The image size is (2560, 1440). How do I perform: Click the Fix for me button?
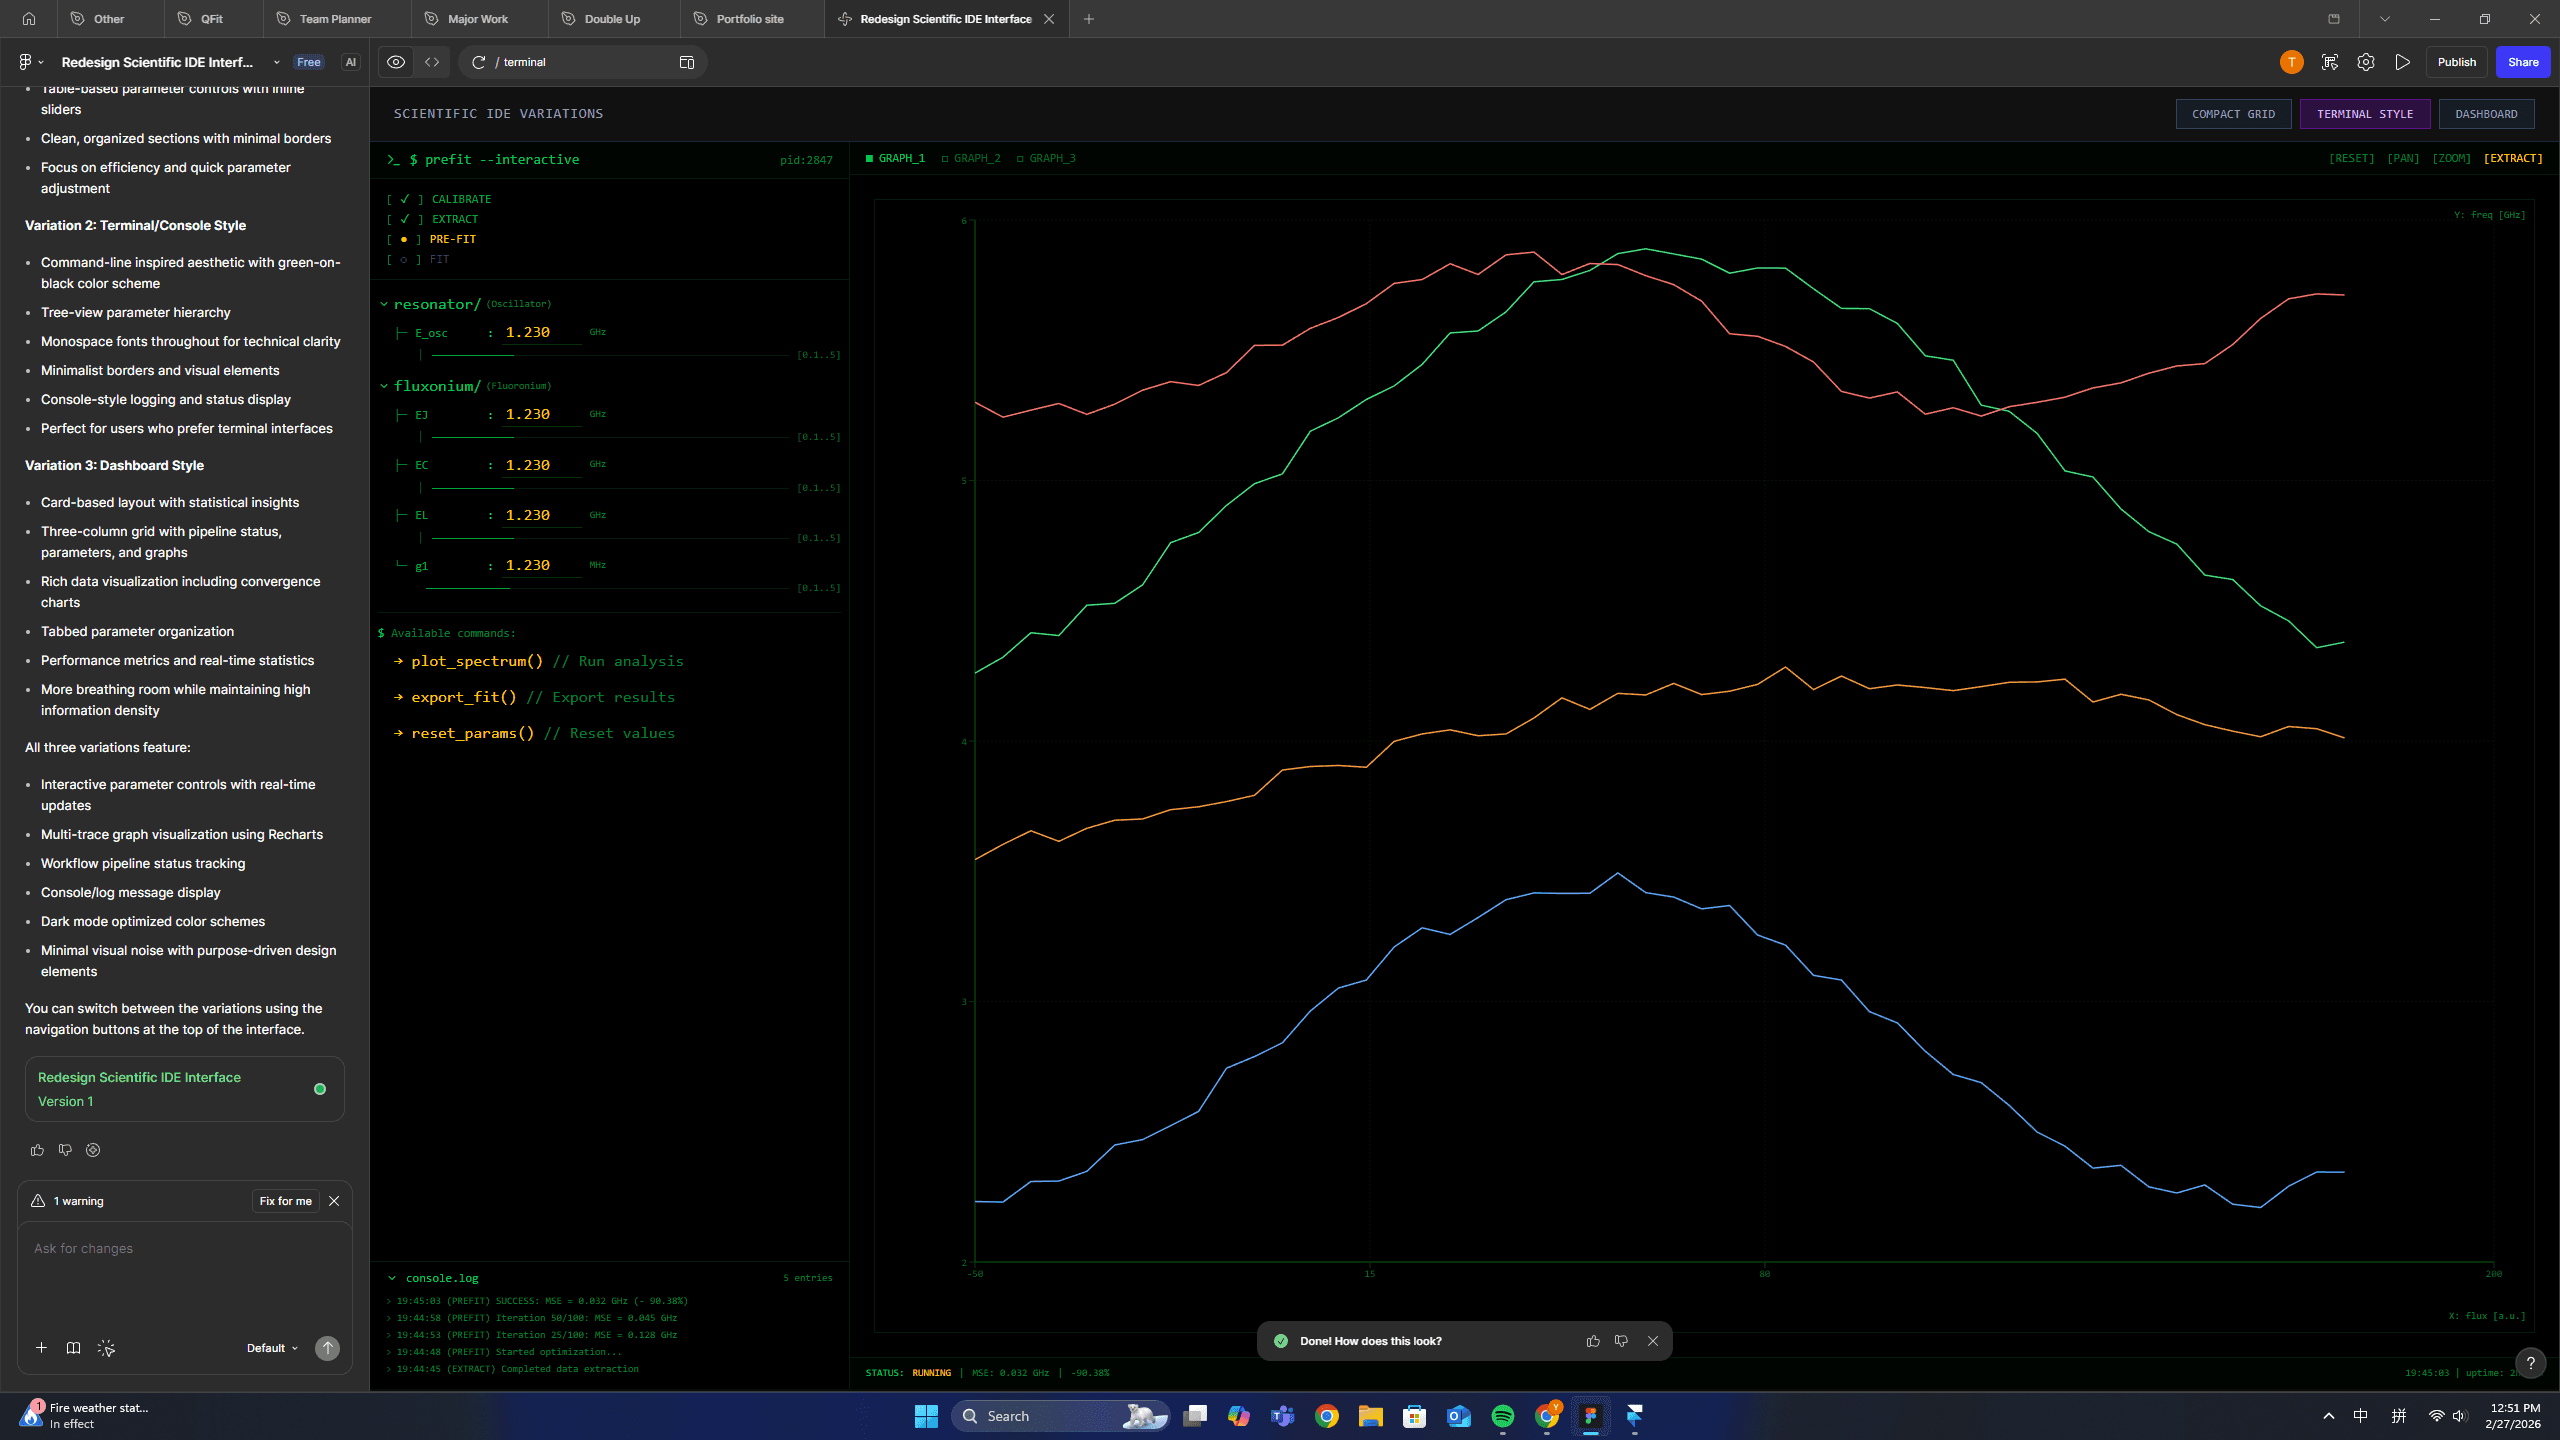[285, 1201]
